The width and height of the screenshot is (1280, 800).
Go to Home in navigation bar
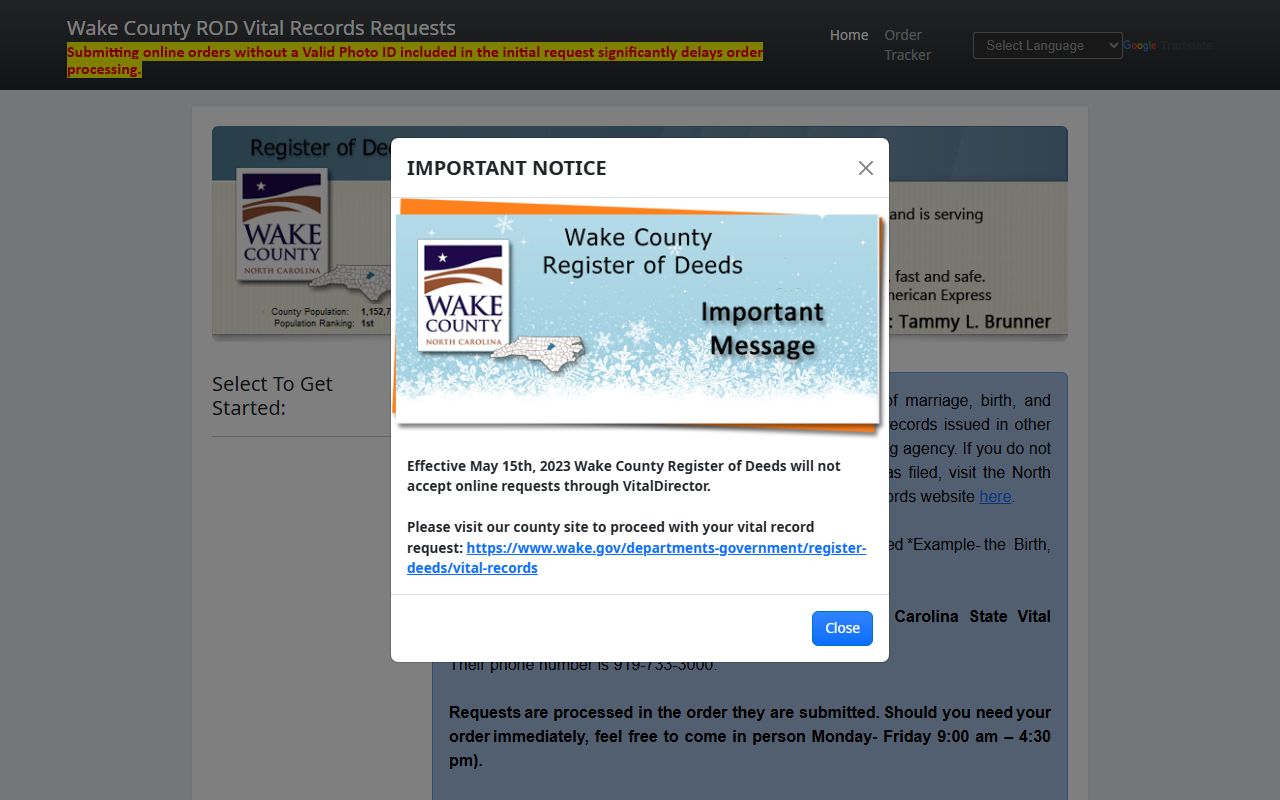(849, 35)
